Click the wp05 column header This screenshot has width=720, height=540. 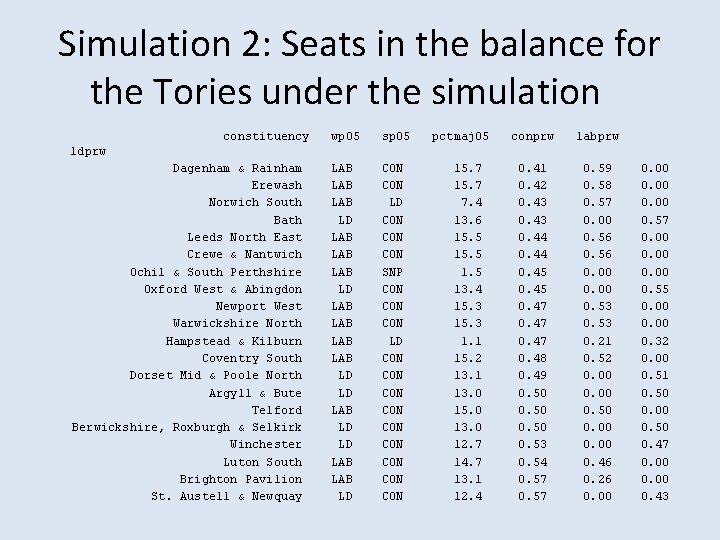(x=343, y=134)
